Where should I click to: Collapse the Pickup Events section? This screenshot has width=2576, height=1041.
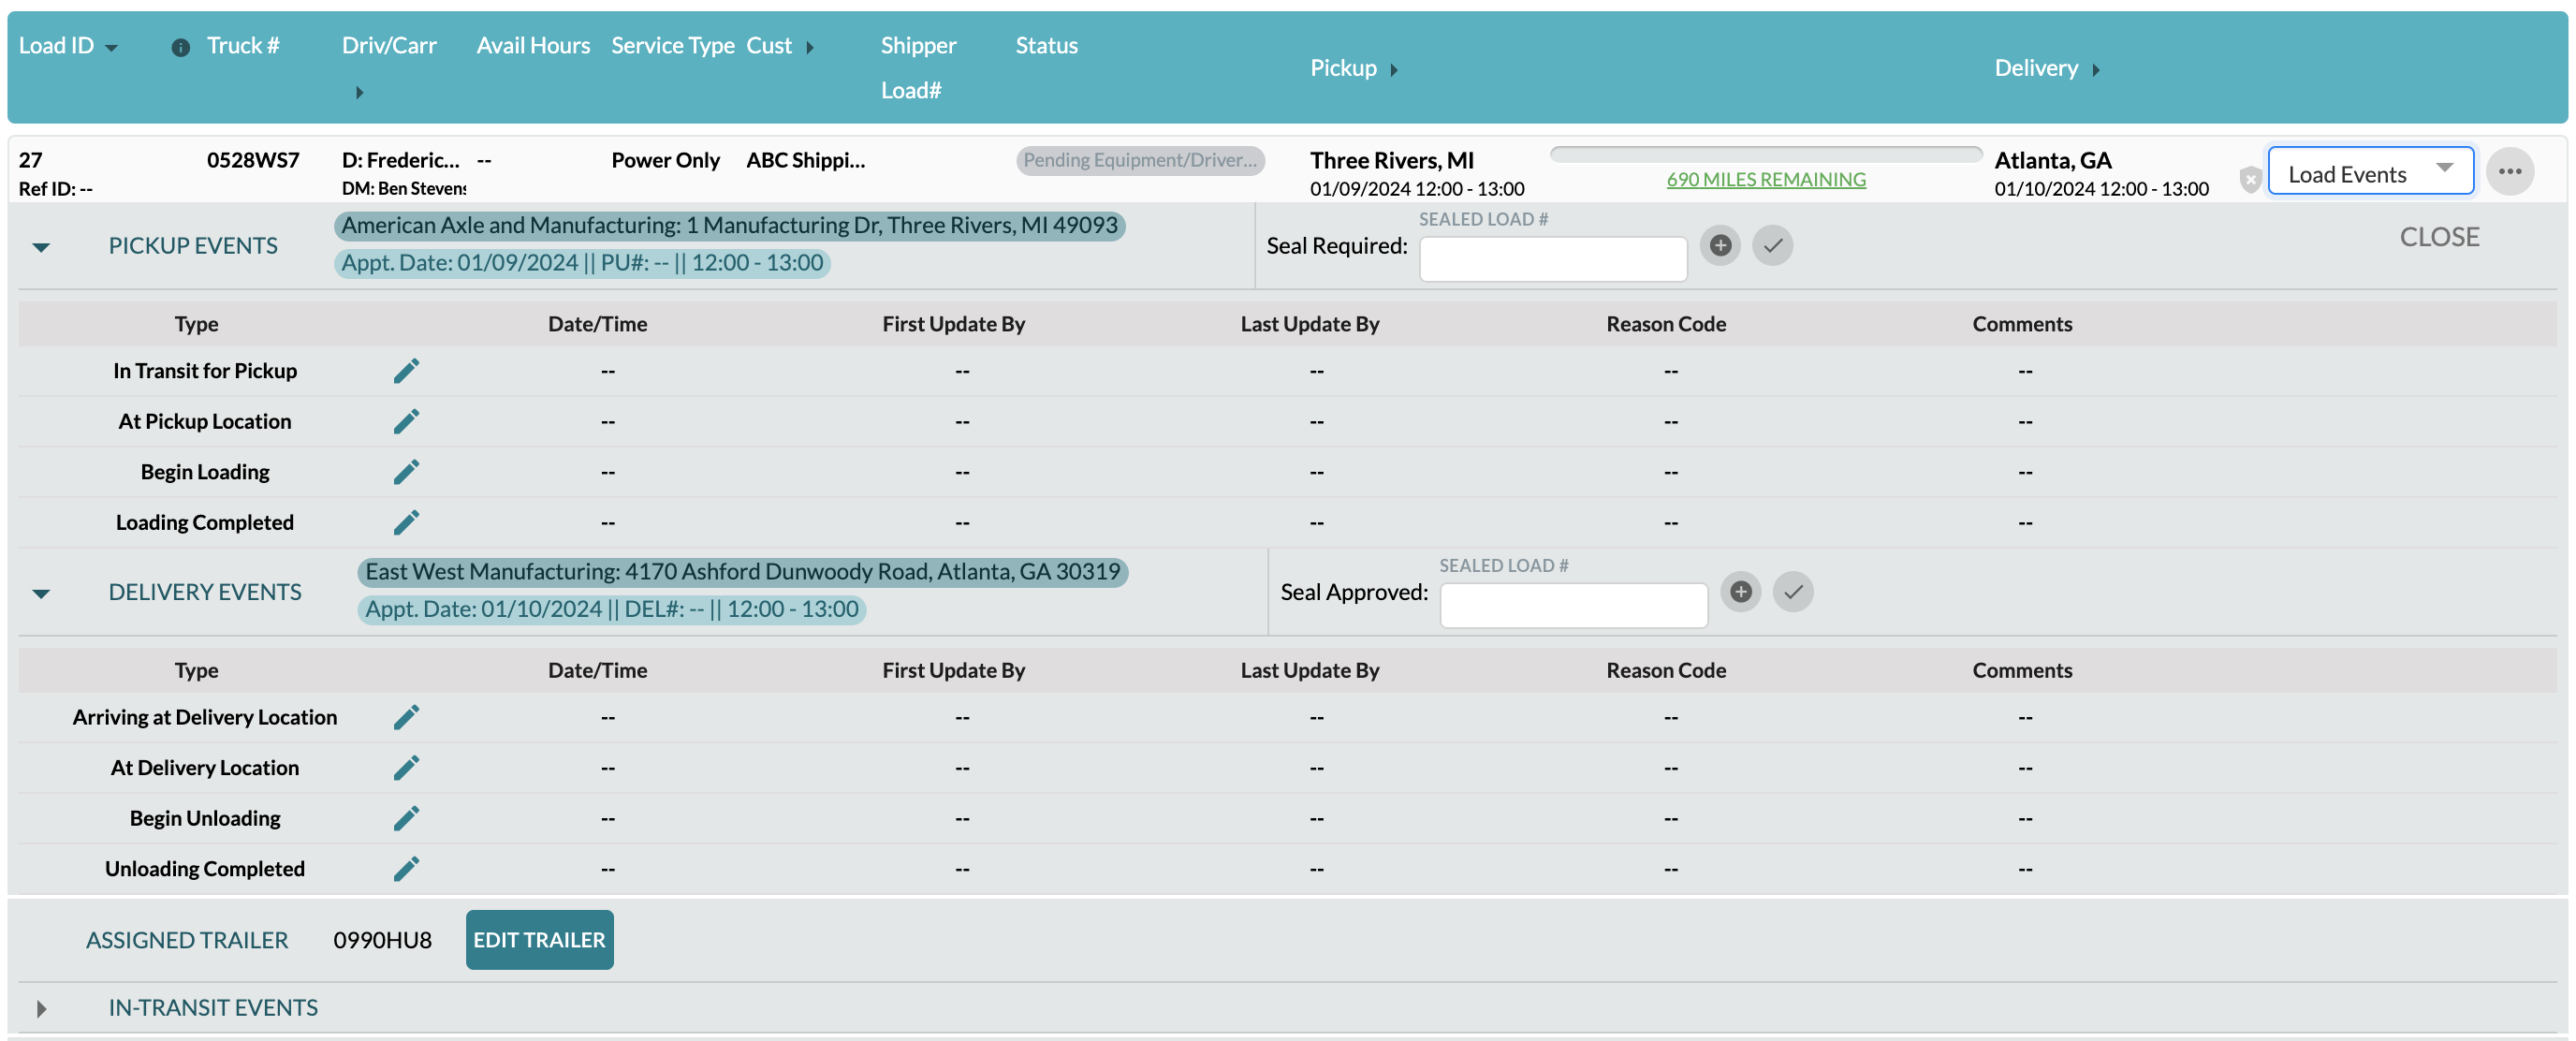[41, 247]
